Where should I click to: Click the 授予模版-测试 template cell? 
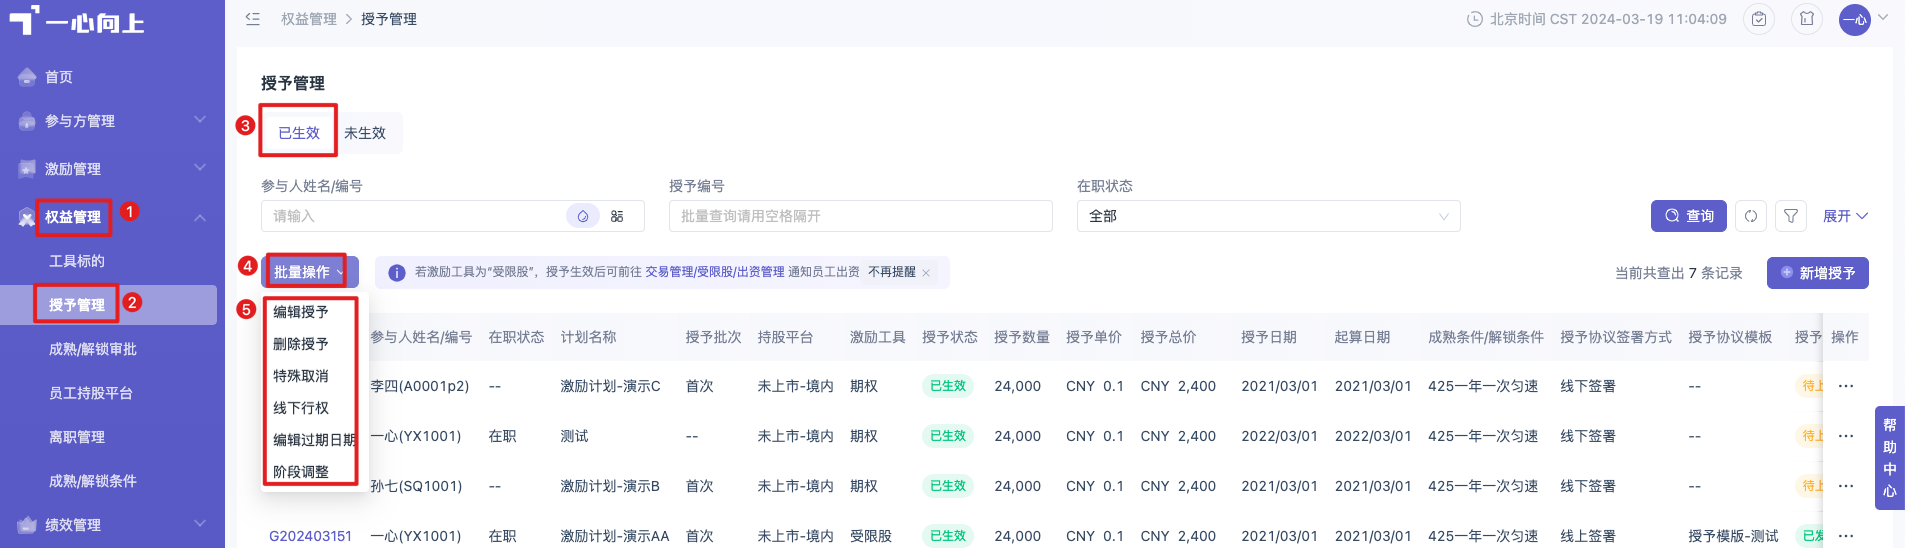(1733, 536)
